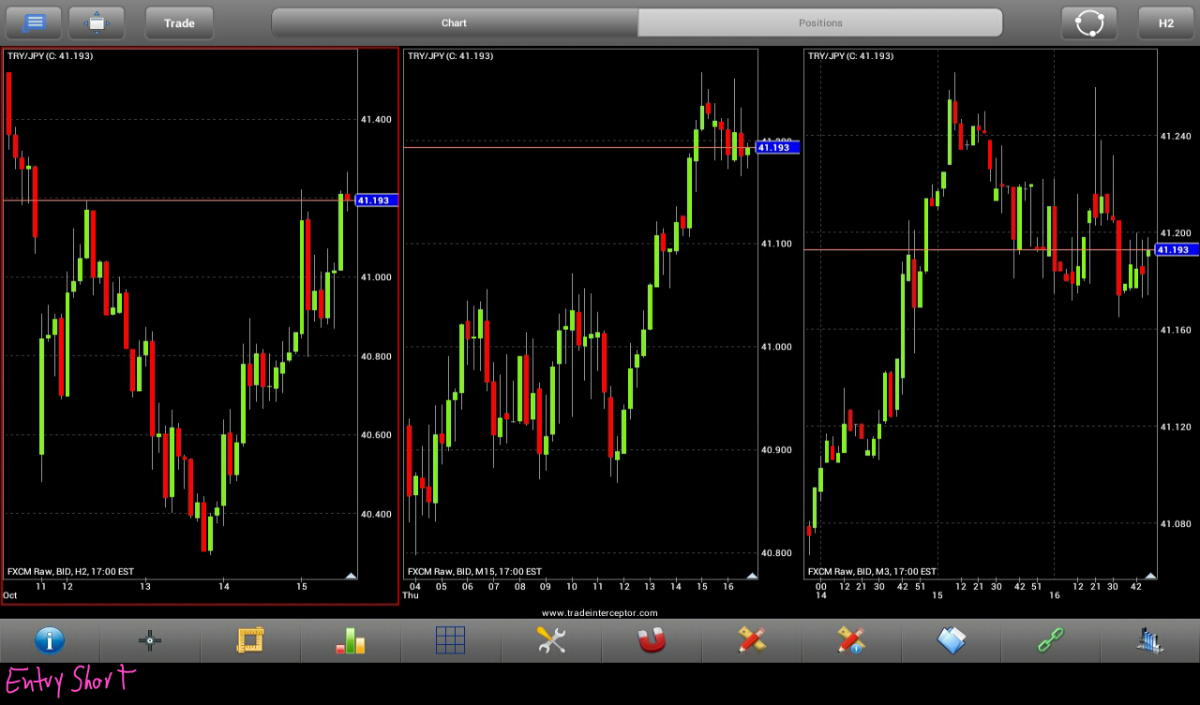Viewport: 1200px width, 705px height.
Task: Expand the M3 chart corner triangle
Action: coord(1150,575)
